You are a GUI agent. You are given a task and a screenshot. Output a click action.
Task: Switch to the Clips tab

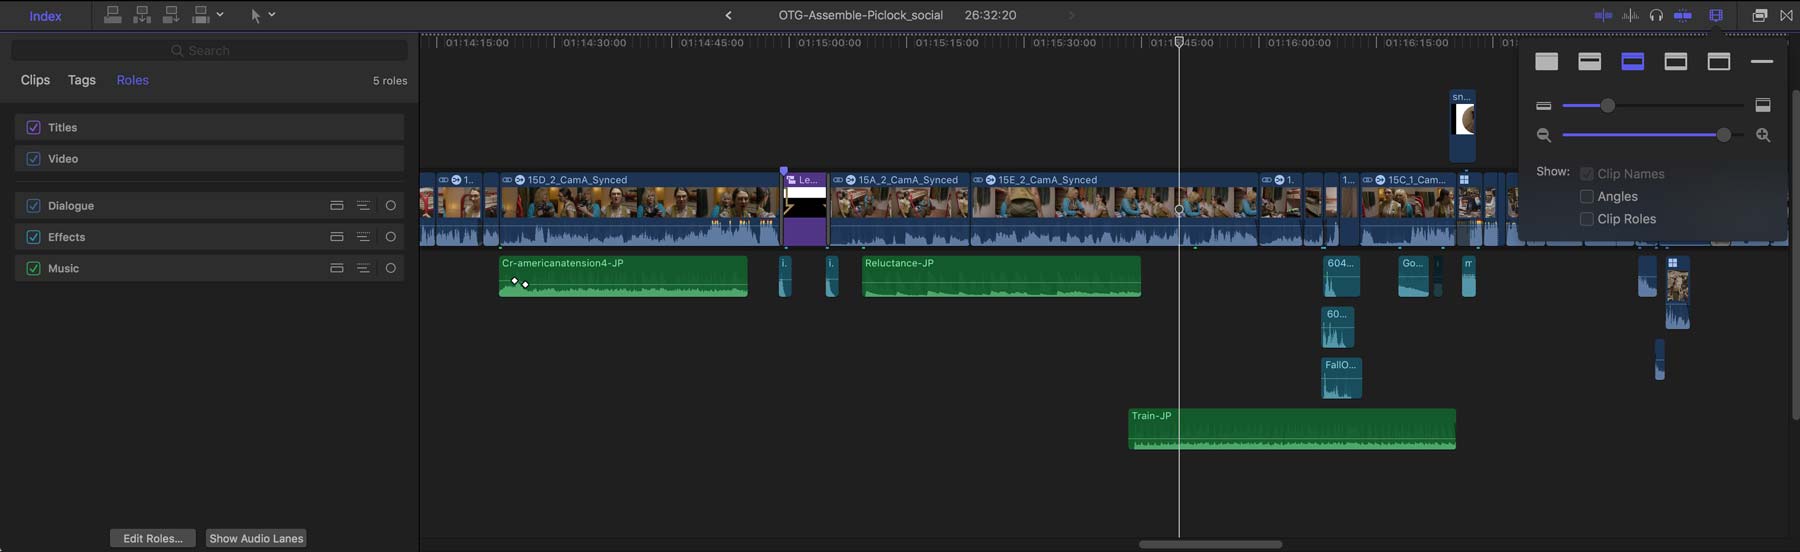(x=35, y=80)
